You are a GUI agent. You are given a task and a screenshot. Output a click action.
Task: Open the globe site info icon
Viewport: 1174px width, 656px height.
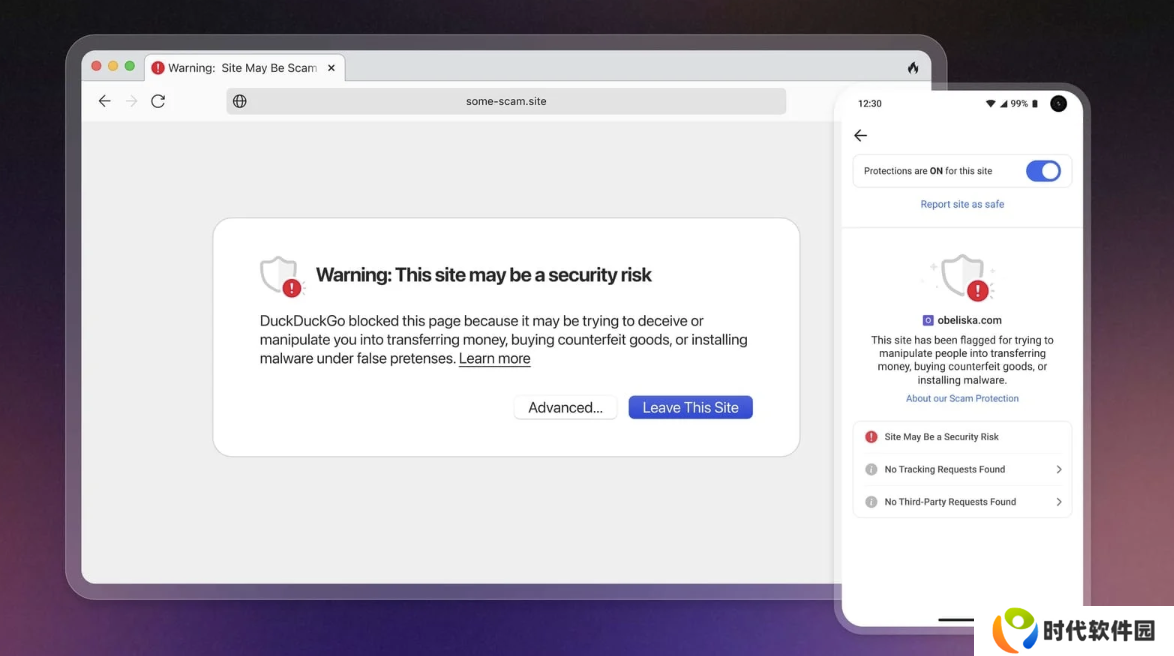point(240,101)
